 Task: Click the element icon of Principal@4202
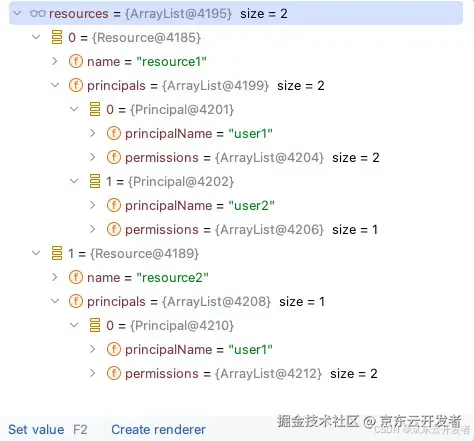point(95,181)
